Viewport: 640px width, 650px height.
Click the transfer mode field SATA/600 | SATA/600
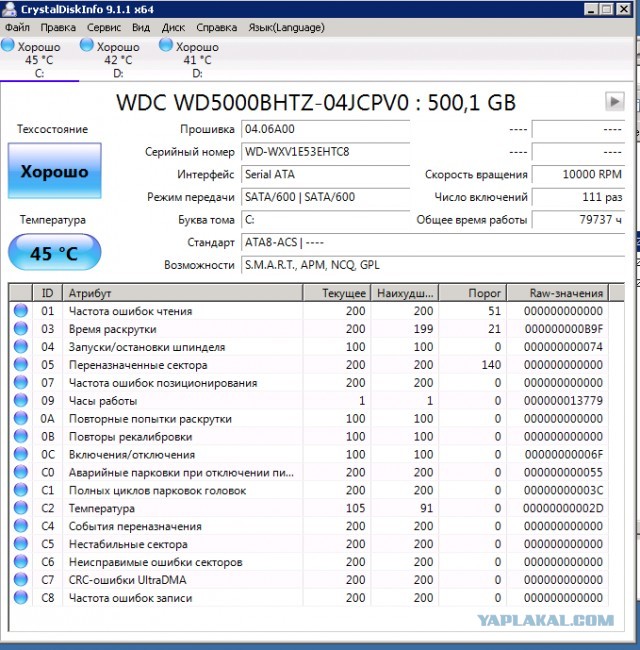325,197
